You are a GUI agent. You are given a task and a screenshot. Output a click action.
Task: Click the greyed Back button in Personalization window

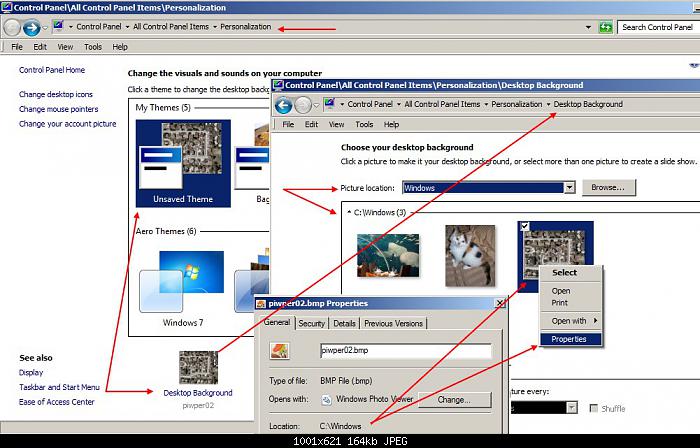pos(12,28)
